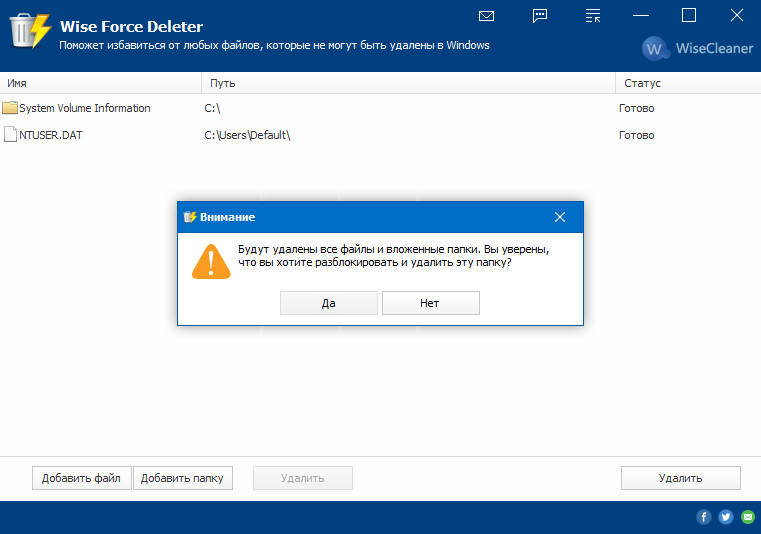Open the feedback chat bubble icon
The width and height of the screenshot is (761, 534).
click(540, 16)
